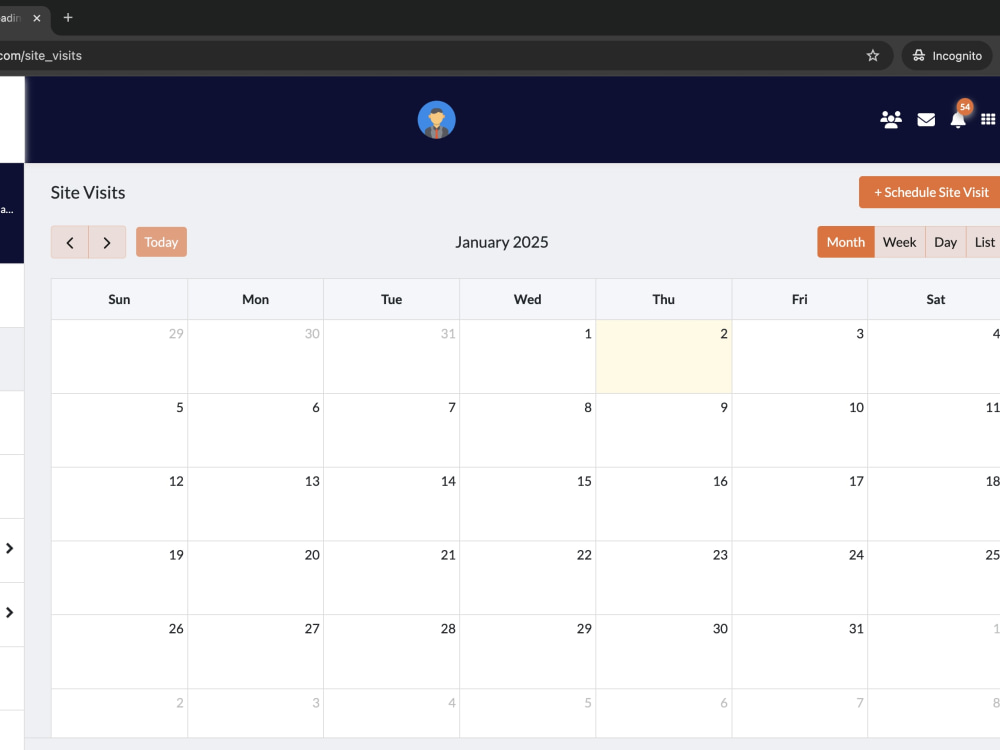Select January 17 cell

[799, 504]
